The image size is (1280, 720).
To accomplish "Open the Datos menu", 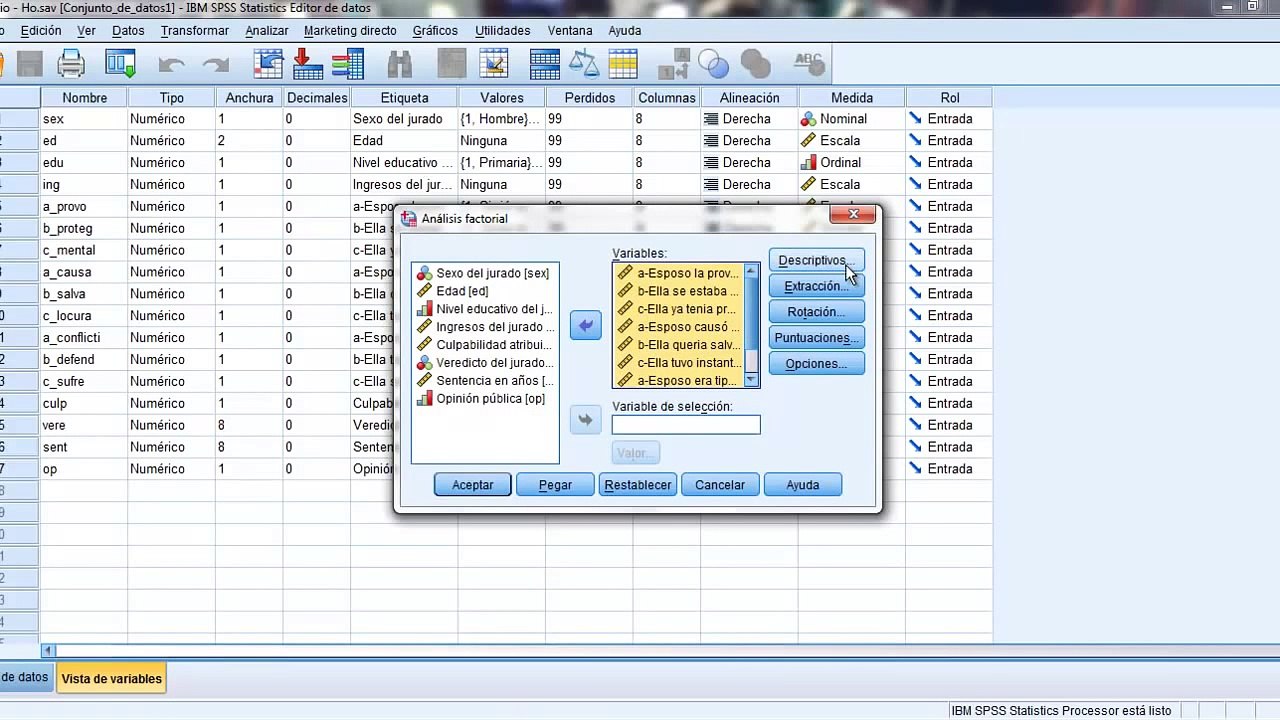I will pyautogui.click(x=128, y=30).
